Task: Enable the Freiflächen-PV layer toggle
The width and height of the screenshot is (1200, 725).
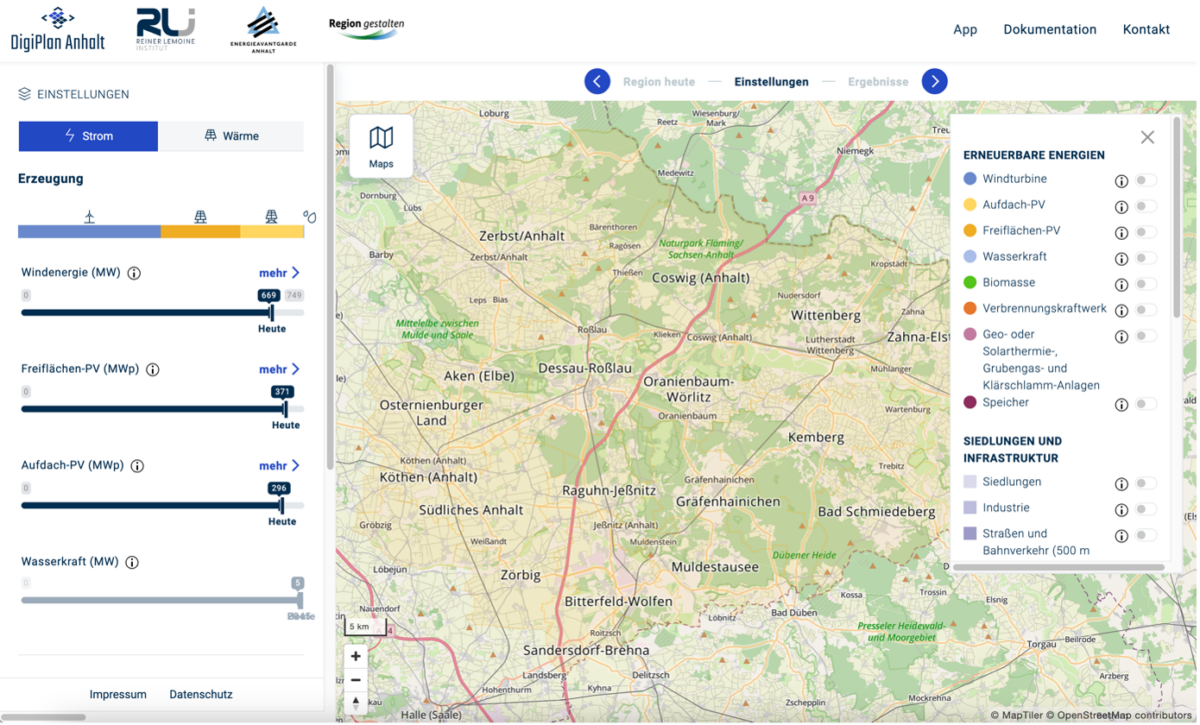Action: [1148, 232]
